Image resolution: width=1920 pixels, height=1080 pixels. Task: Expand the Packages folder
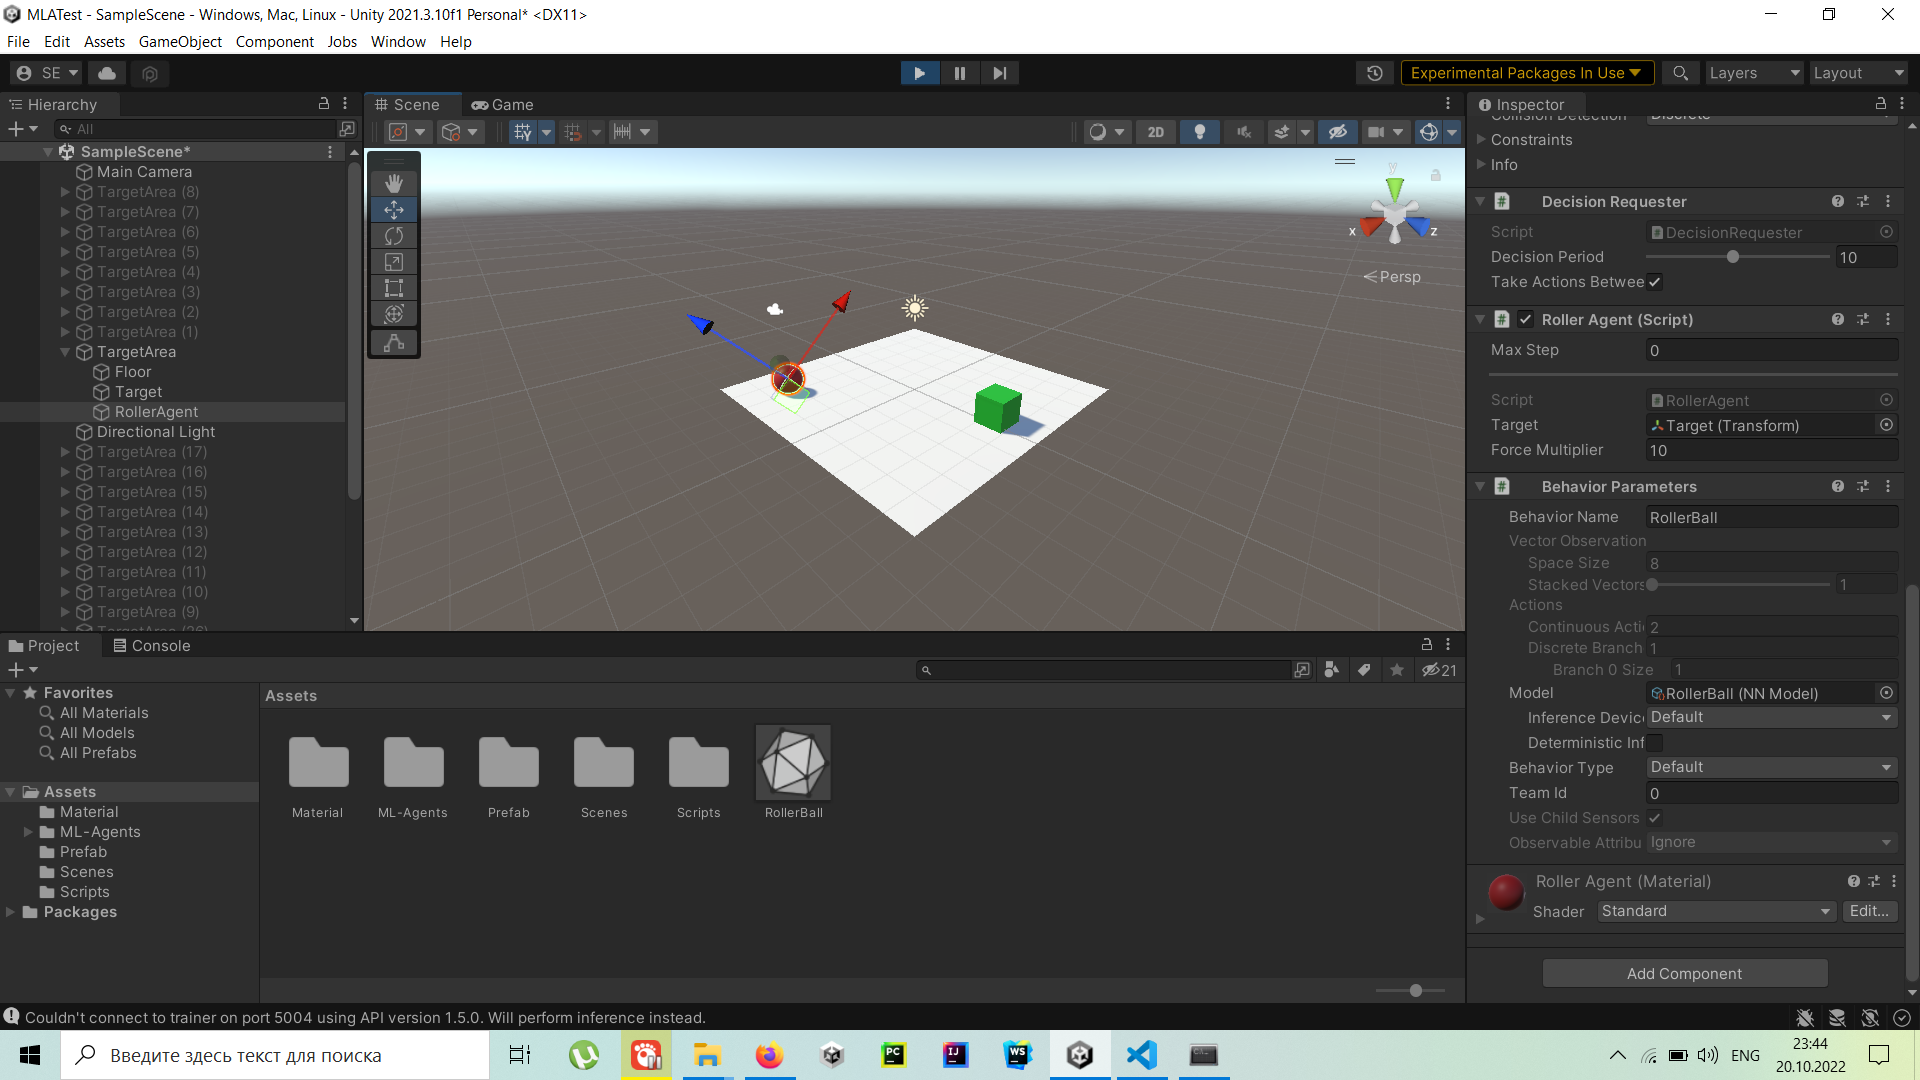click(10, 912)
